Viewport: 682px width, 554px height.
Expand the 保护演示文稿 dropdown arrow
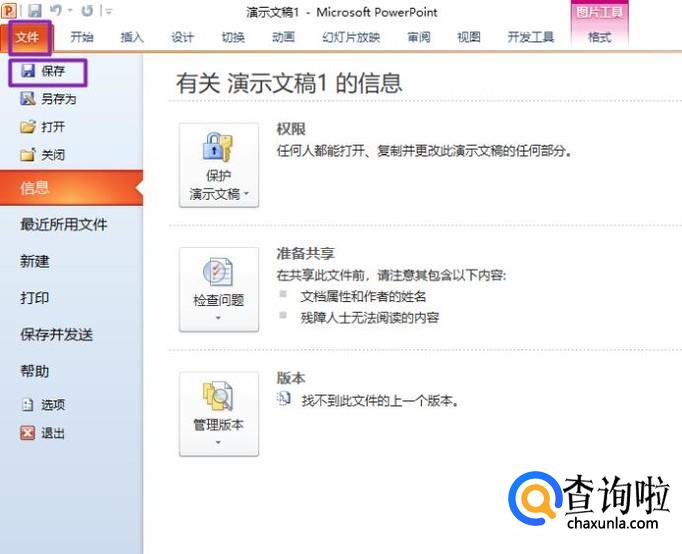click(x=247, y=194)
